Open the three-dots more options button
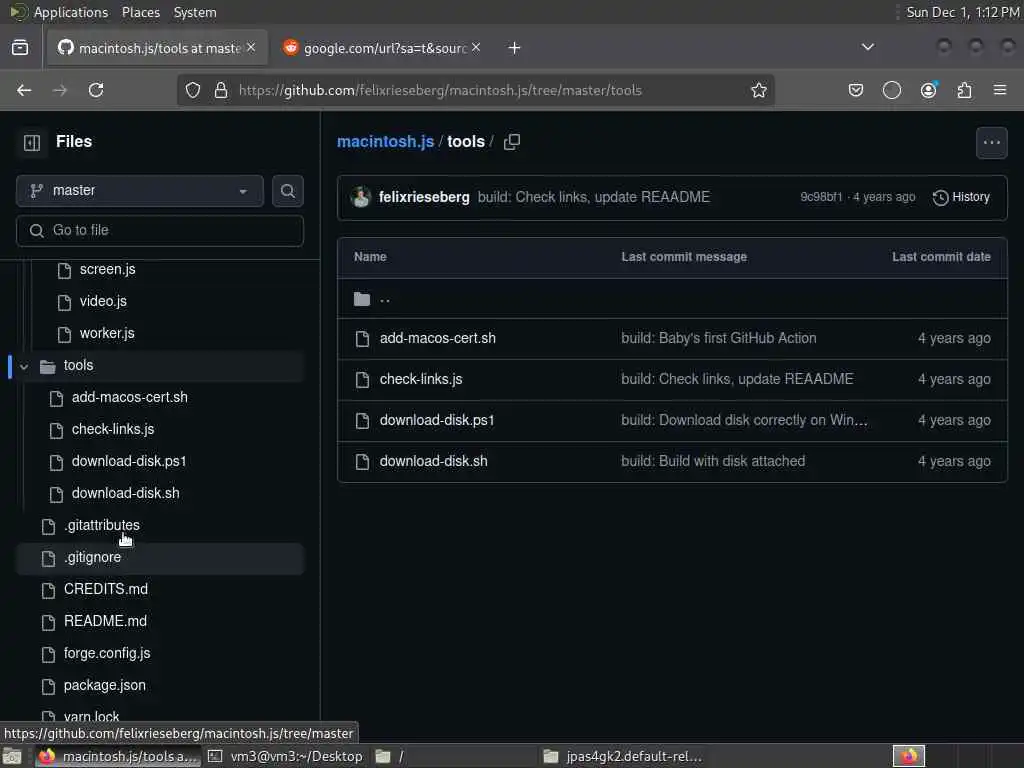1024x768 pixels. tap(991, 142)
